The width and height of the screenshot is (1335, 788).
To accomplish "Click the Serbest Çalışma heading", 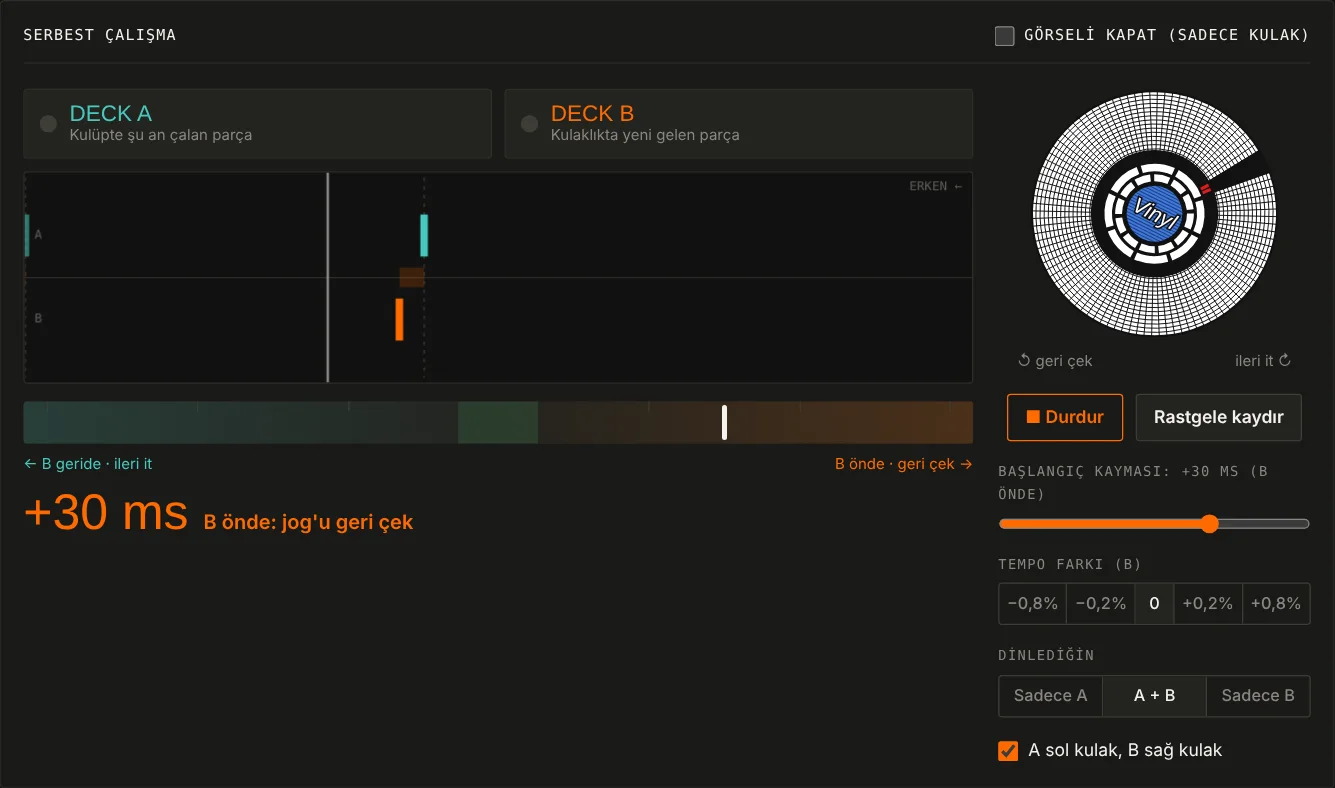I will 100,35.
